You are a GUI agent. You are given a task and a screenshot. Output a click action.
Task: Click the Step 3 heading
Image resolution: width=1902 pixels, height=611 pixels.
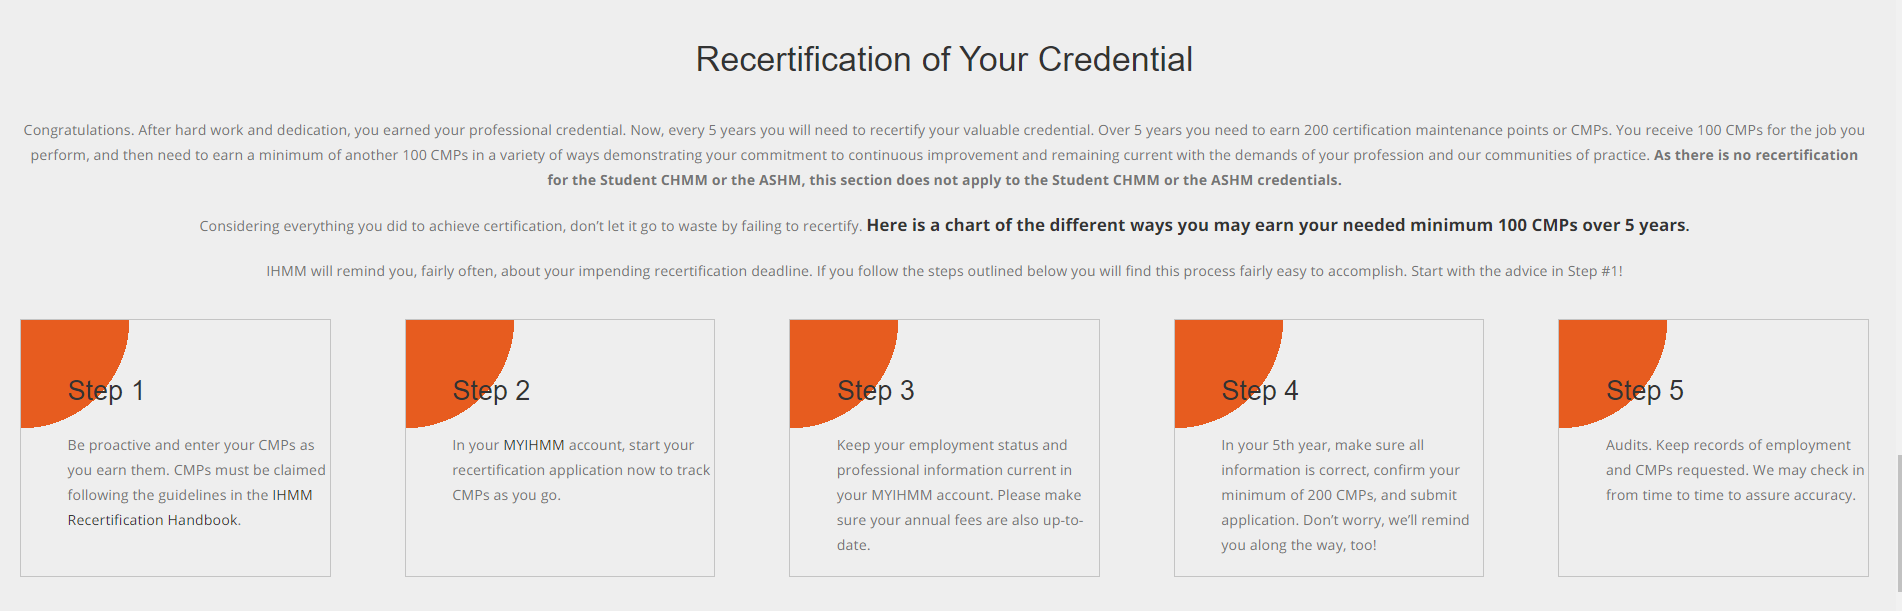(875, 391)
